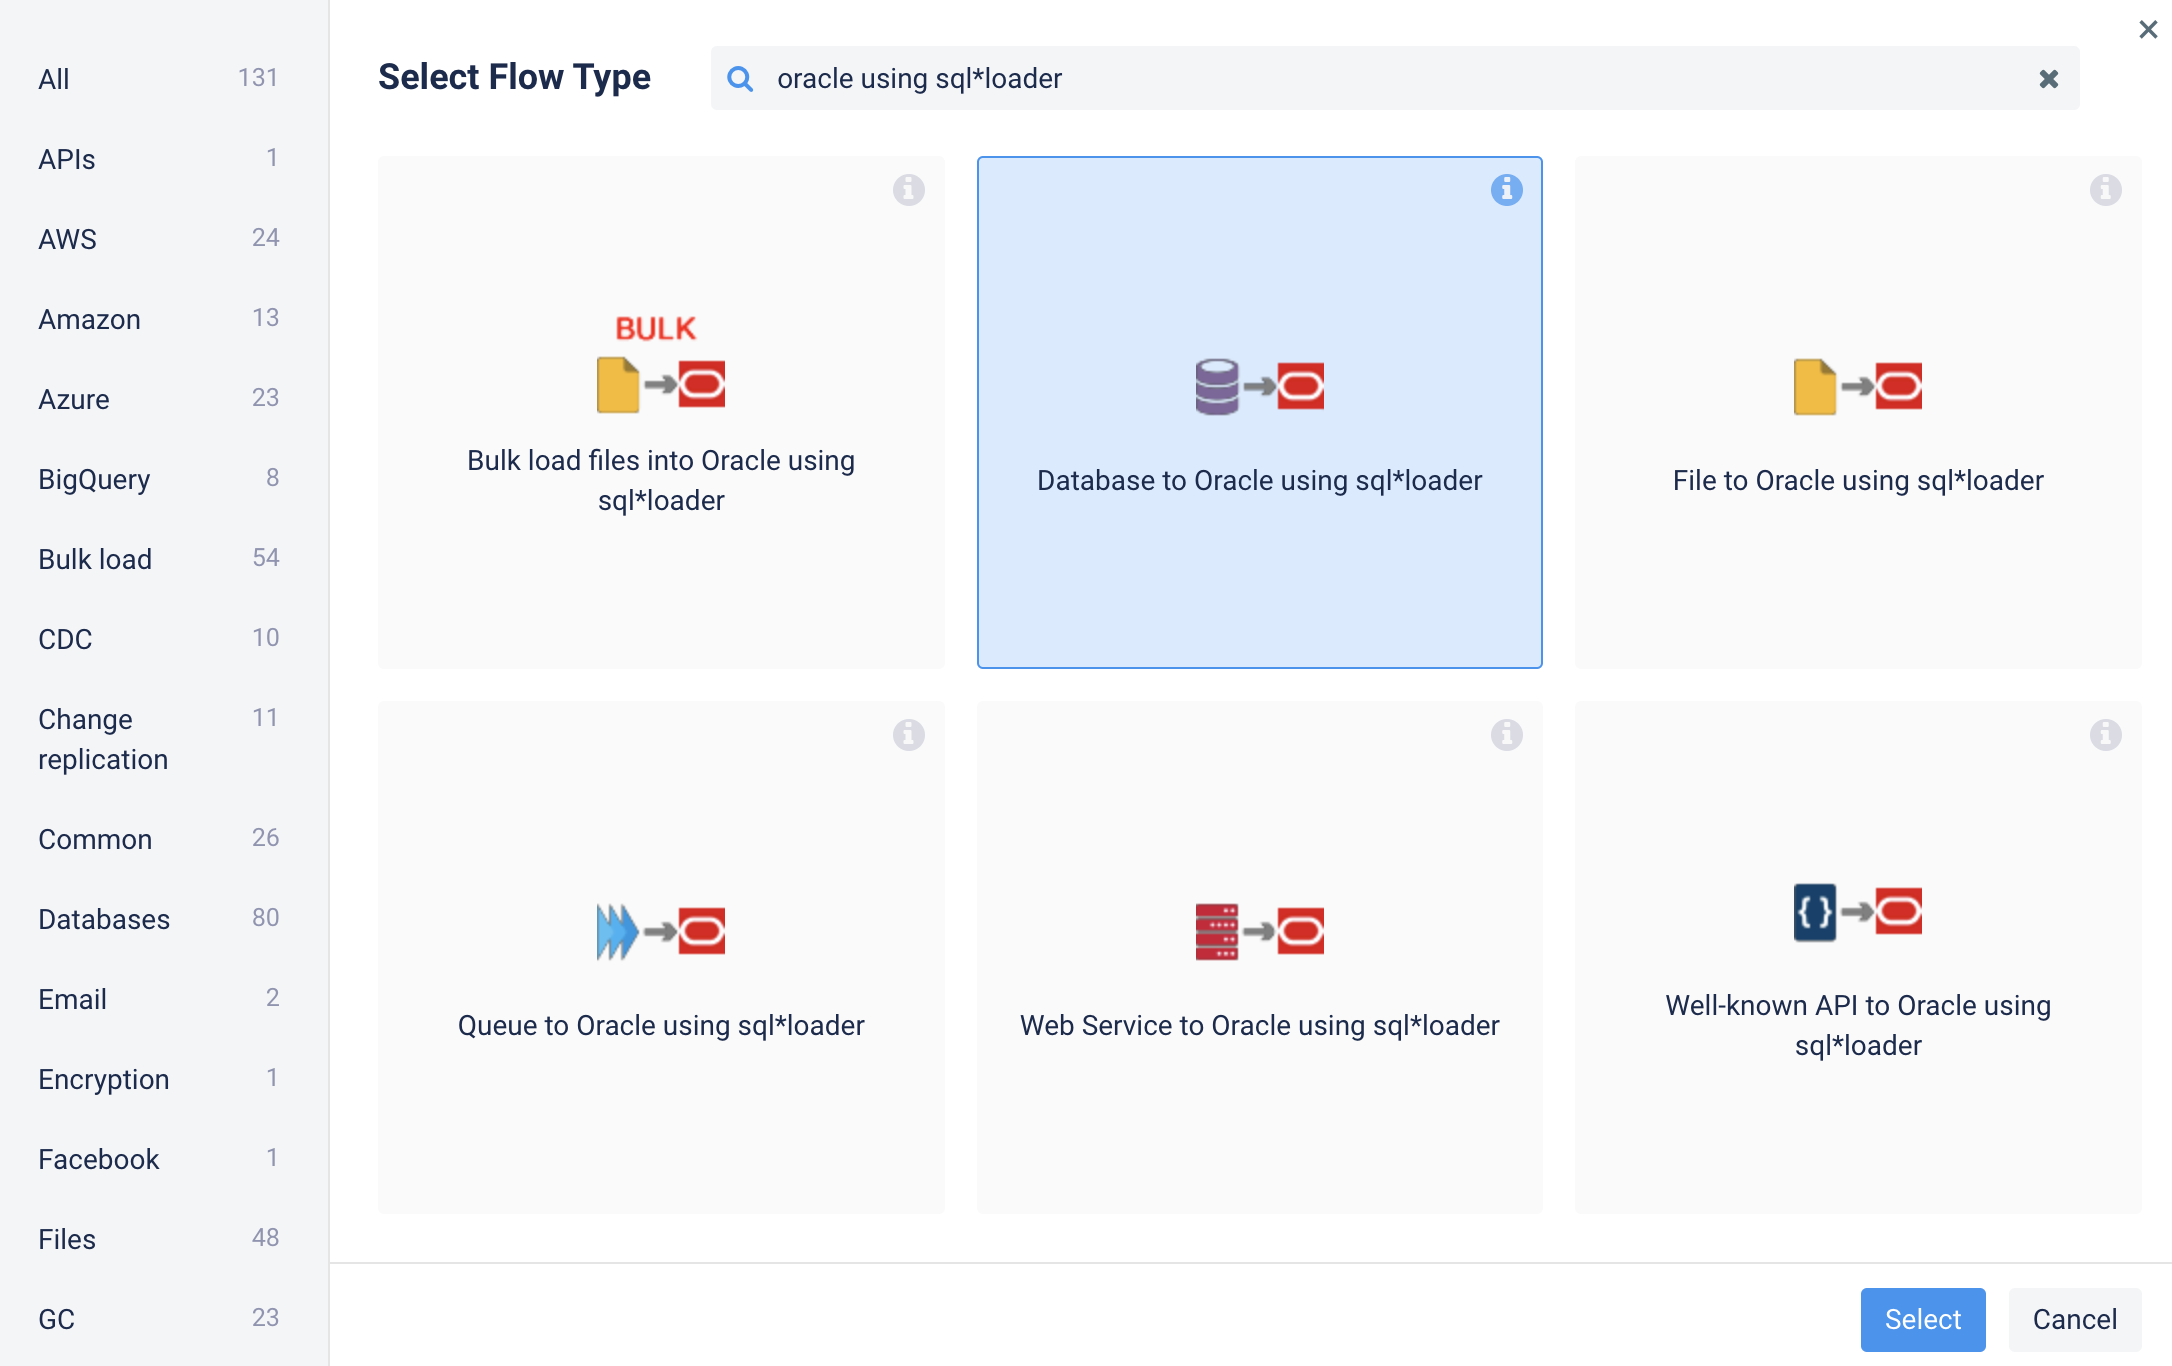The height and width of the screenshot is (1366, 2172).
Task: Open the Bulk load category
Action: tap(95, 559)
